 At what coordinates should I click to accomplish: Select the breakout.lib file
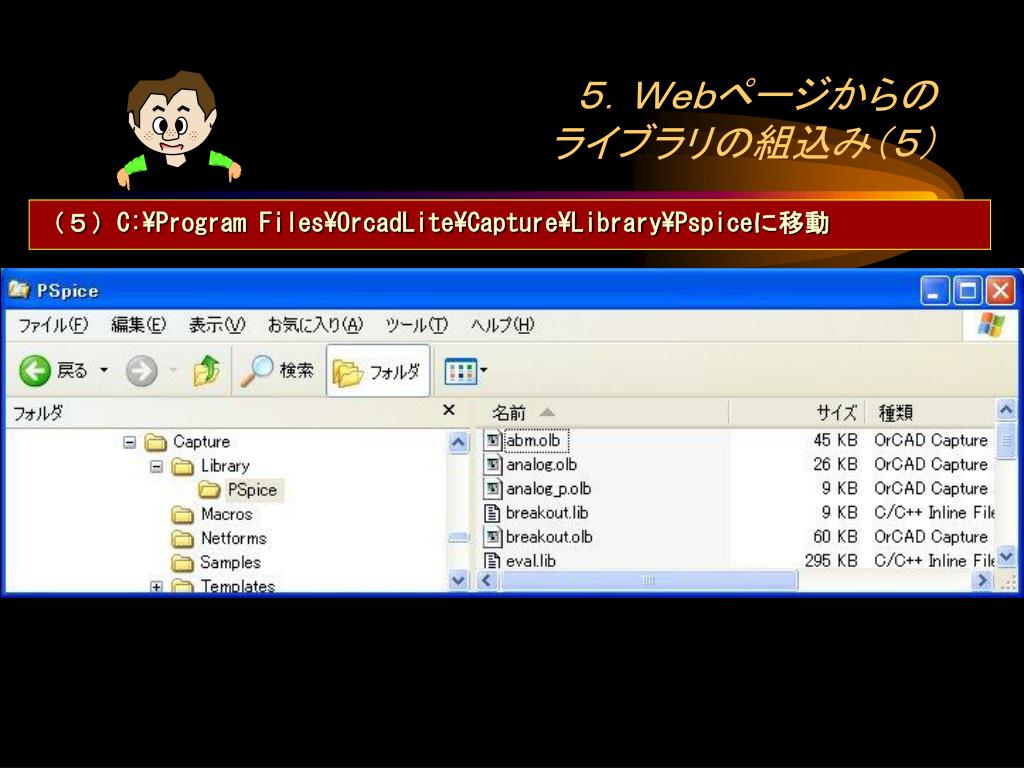click(547, 513)
